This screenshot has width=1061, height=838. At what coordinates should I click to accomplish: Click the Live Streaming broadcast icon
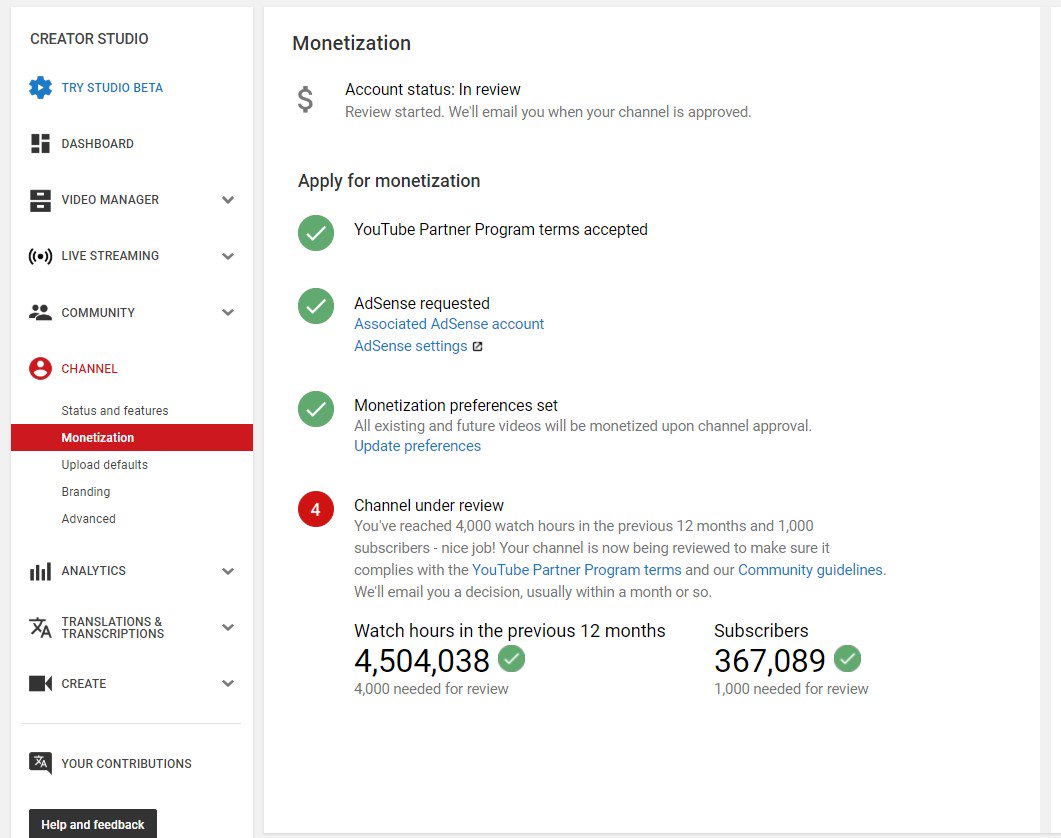click(x=41, y=256)
